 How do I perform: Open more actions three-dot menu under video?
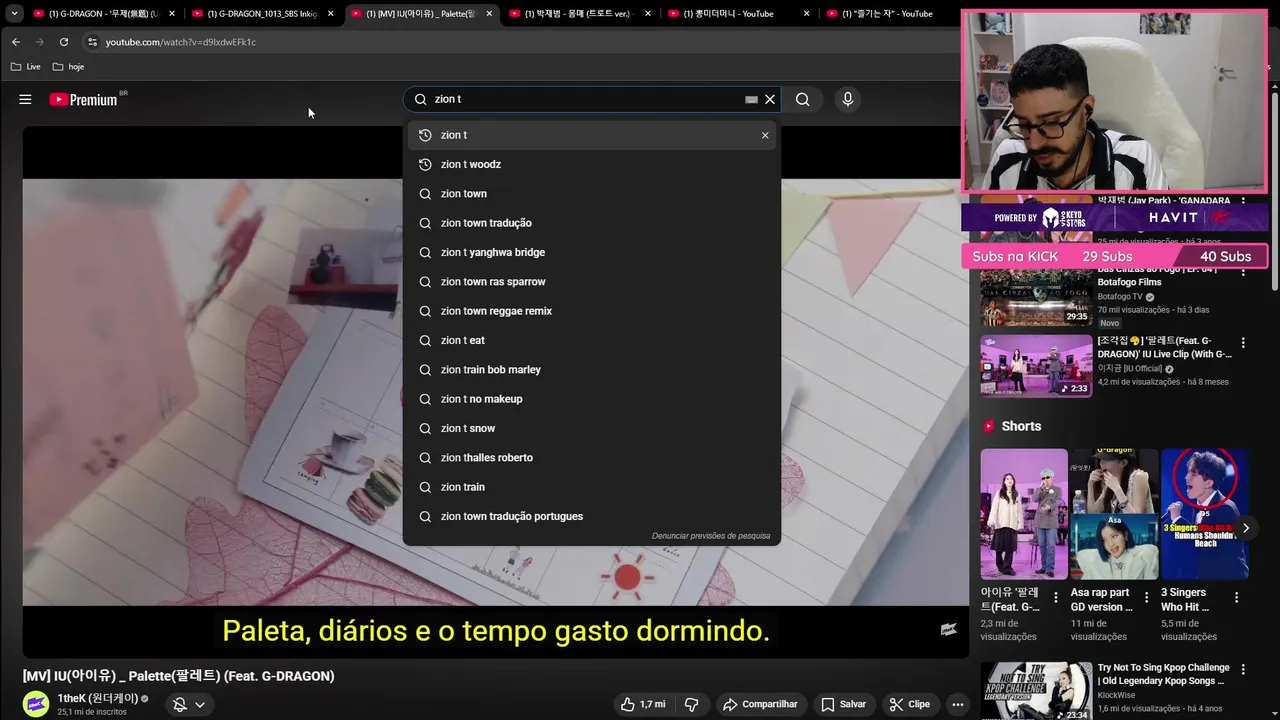pyautogui.click(x=958, y=704)
